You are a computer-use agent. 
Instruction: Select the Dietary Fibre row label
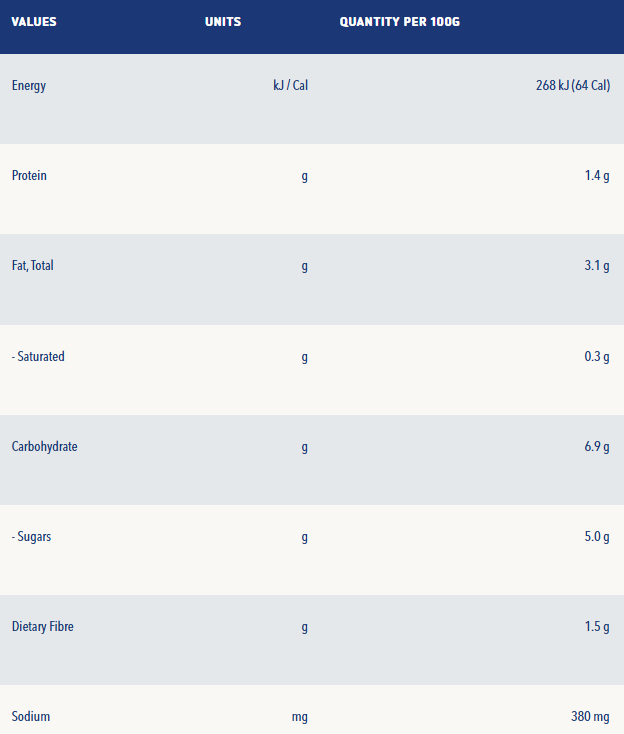[43, 627]
